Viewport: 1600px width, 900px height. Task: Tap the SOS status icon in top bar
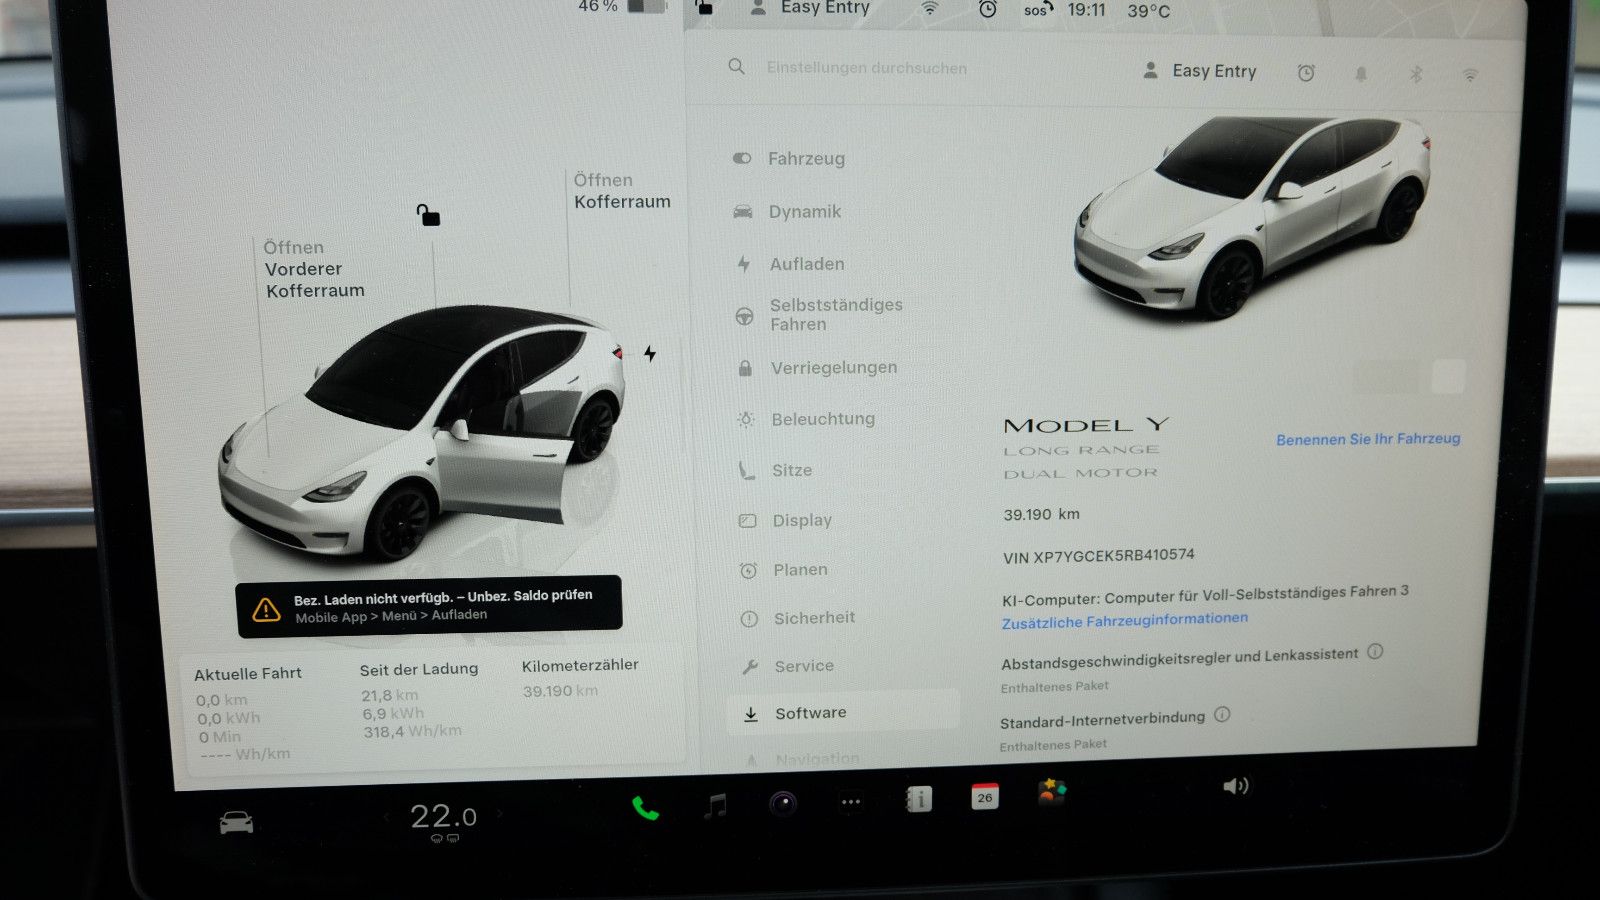click(x=1037, y=10)
